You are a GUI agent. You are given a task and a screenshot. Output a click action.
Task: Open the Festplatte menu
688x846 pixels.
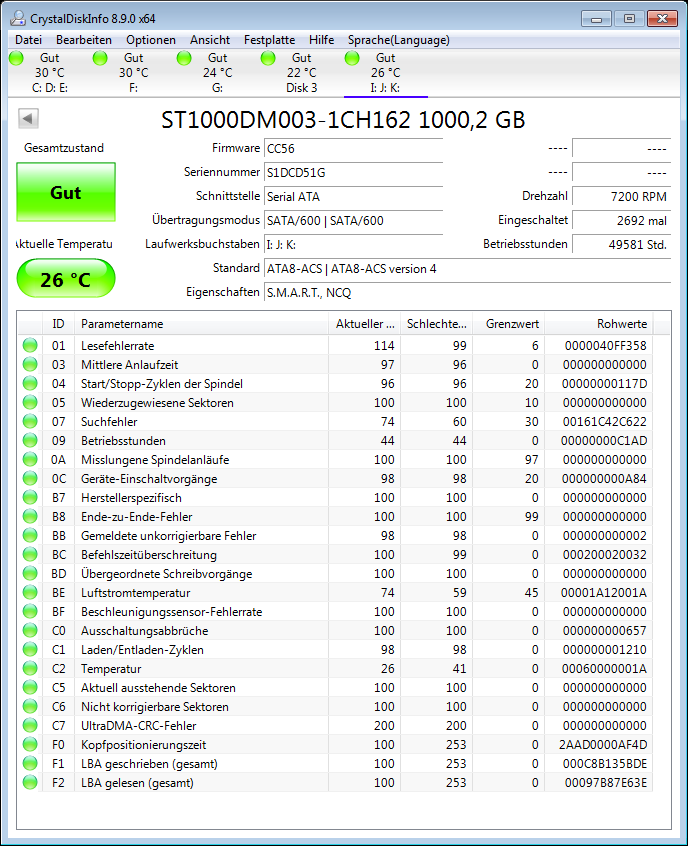[x=269, y=40]
